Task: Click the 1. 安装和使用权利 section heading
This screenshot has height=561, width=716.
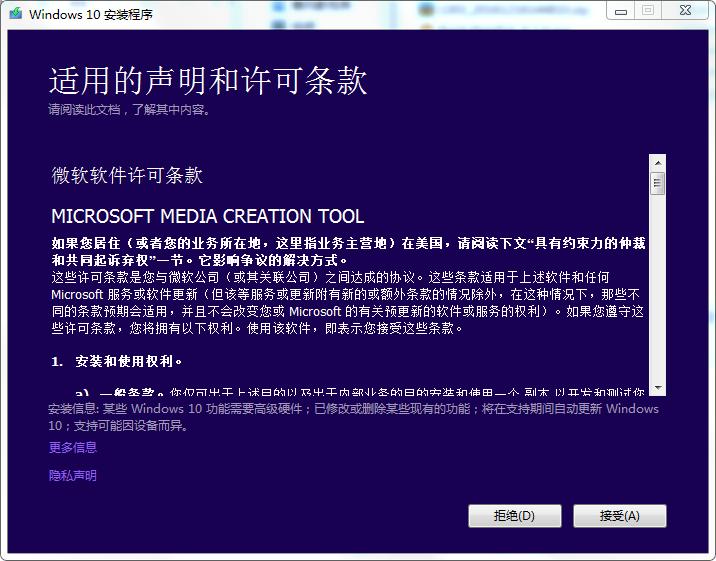Action: [117, 362]
